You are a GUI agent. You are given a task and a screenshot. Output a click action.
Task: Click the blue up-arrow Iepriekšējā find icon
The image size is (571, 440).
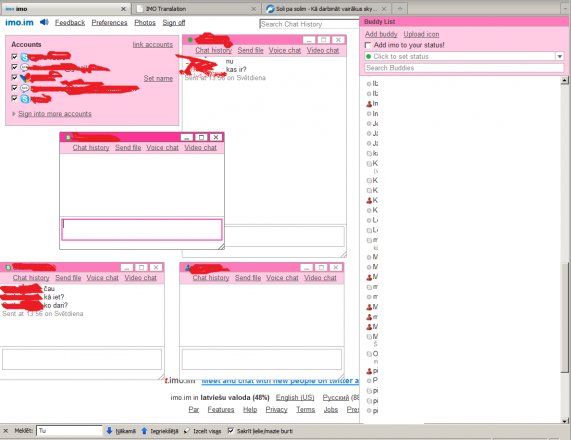point(144,431)
